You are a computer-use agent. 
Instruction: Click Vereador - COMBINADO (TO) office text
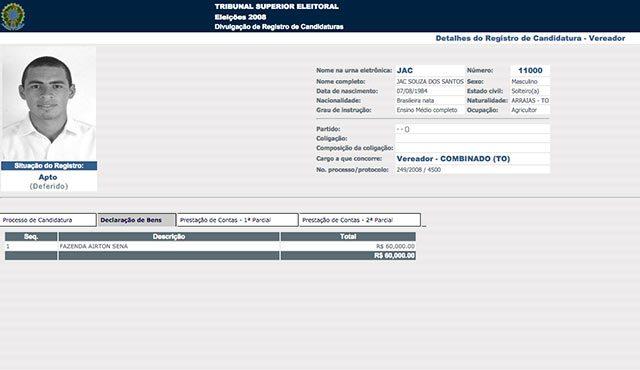coord(453,159)
